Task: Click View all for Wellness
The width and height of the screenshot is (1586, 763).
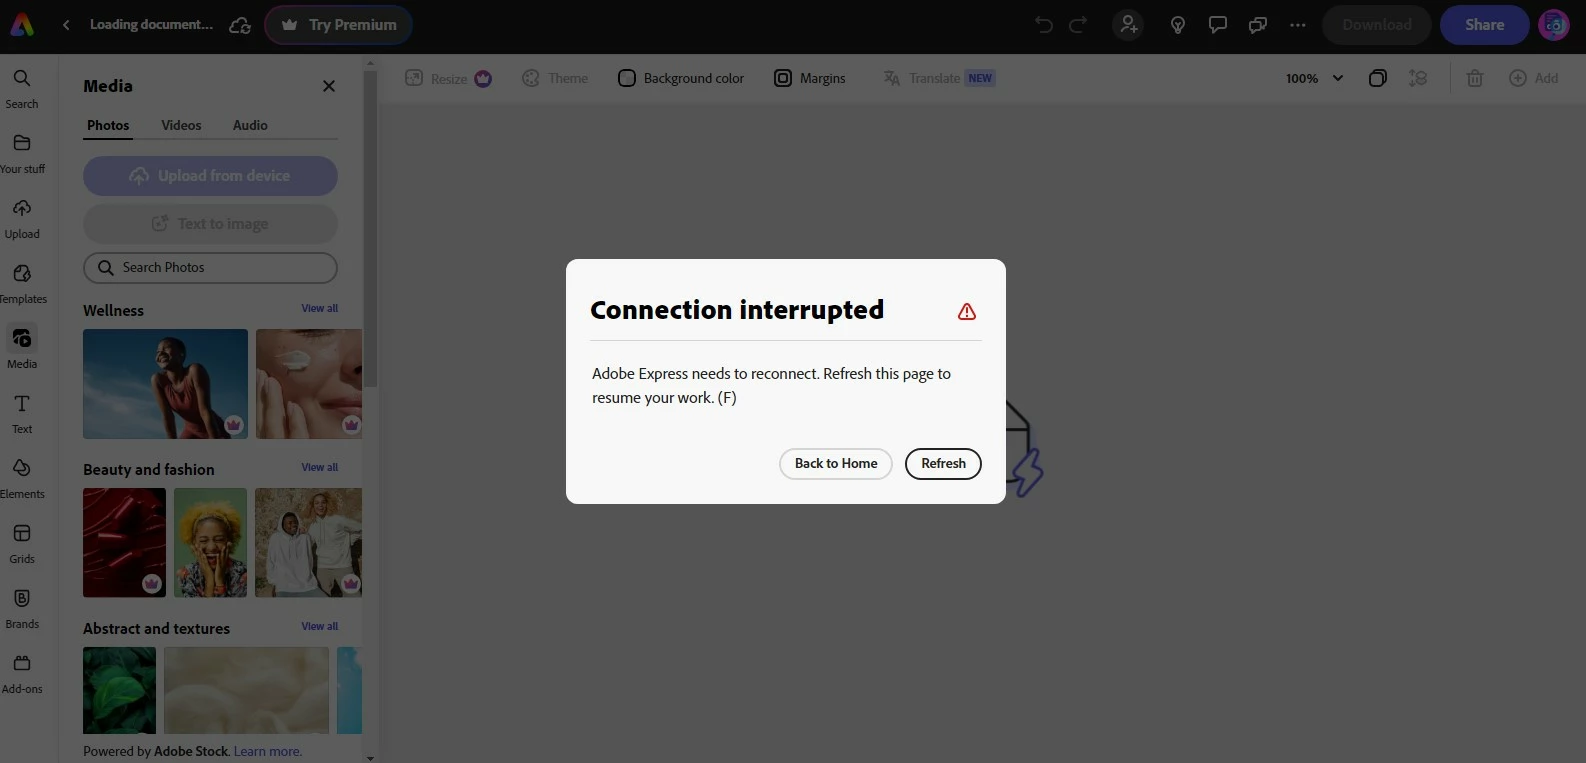Action: pos(320,308)
